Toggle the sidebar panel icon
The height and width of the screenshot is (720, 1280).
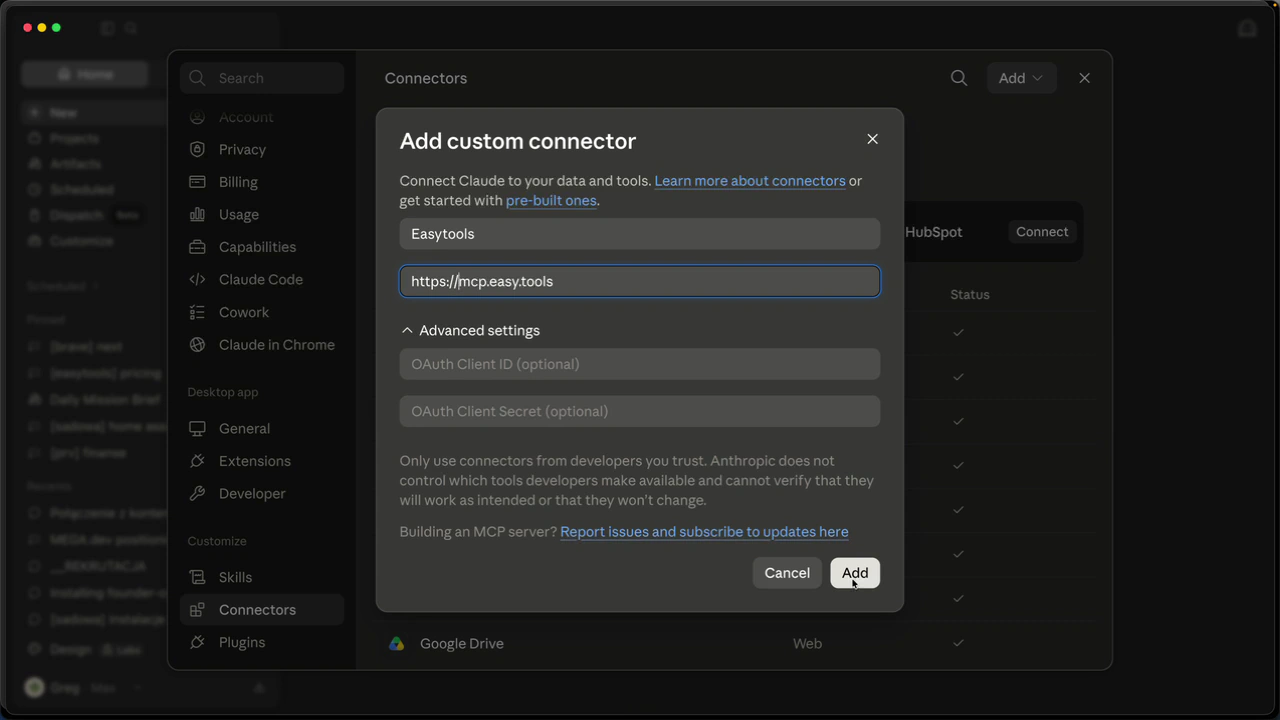(x=108, y=28)
